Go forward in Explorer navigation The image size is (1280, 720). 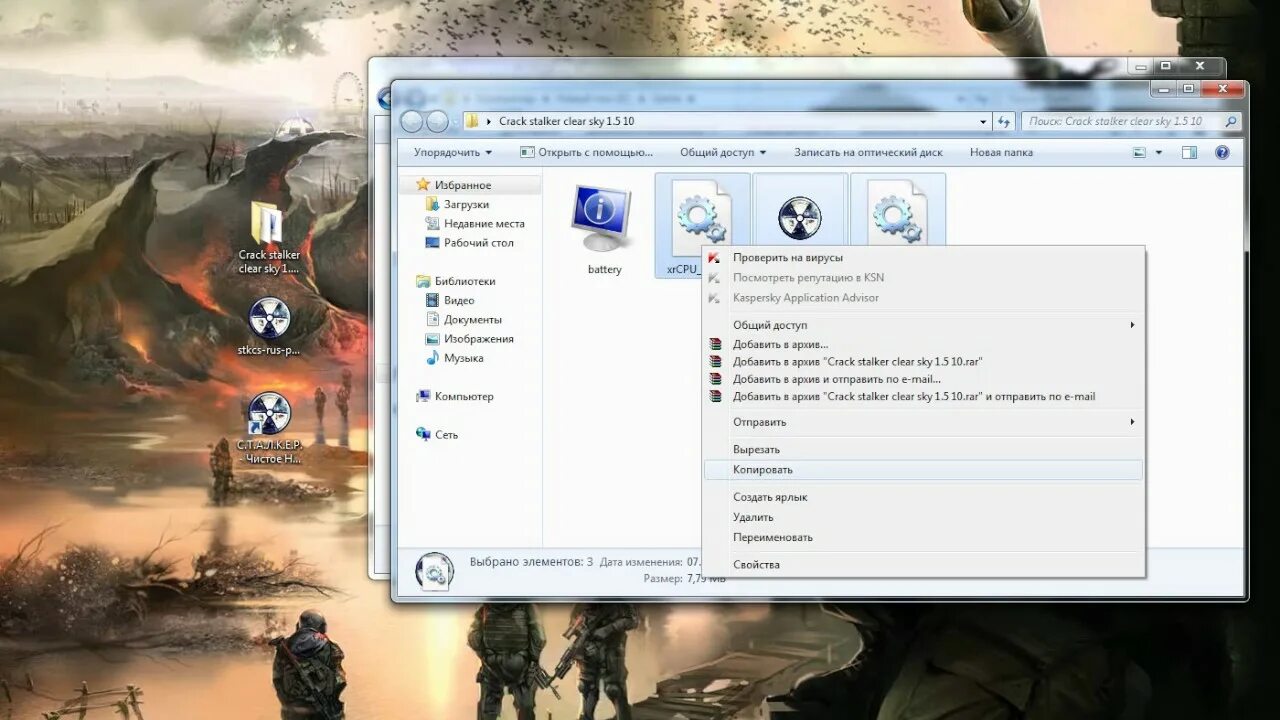click(437, 121)
